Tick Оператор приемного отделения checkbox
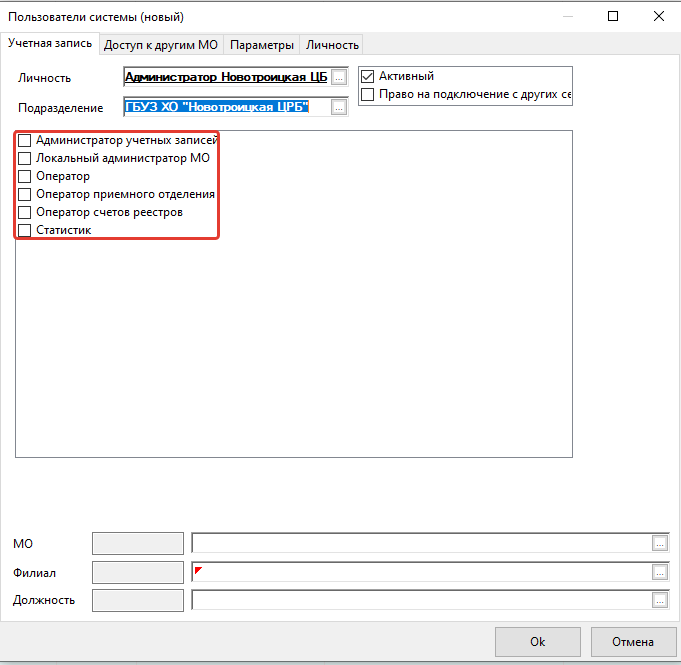681x665 pixels. point(24,194)
